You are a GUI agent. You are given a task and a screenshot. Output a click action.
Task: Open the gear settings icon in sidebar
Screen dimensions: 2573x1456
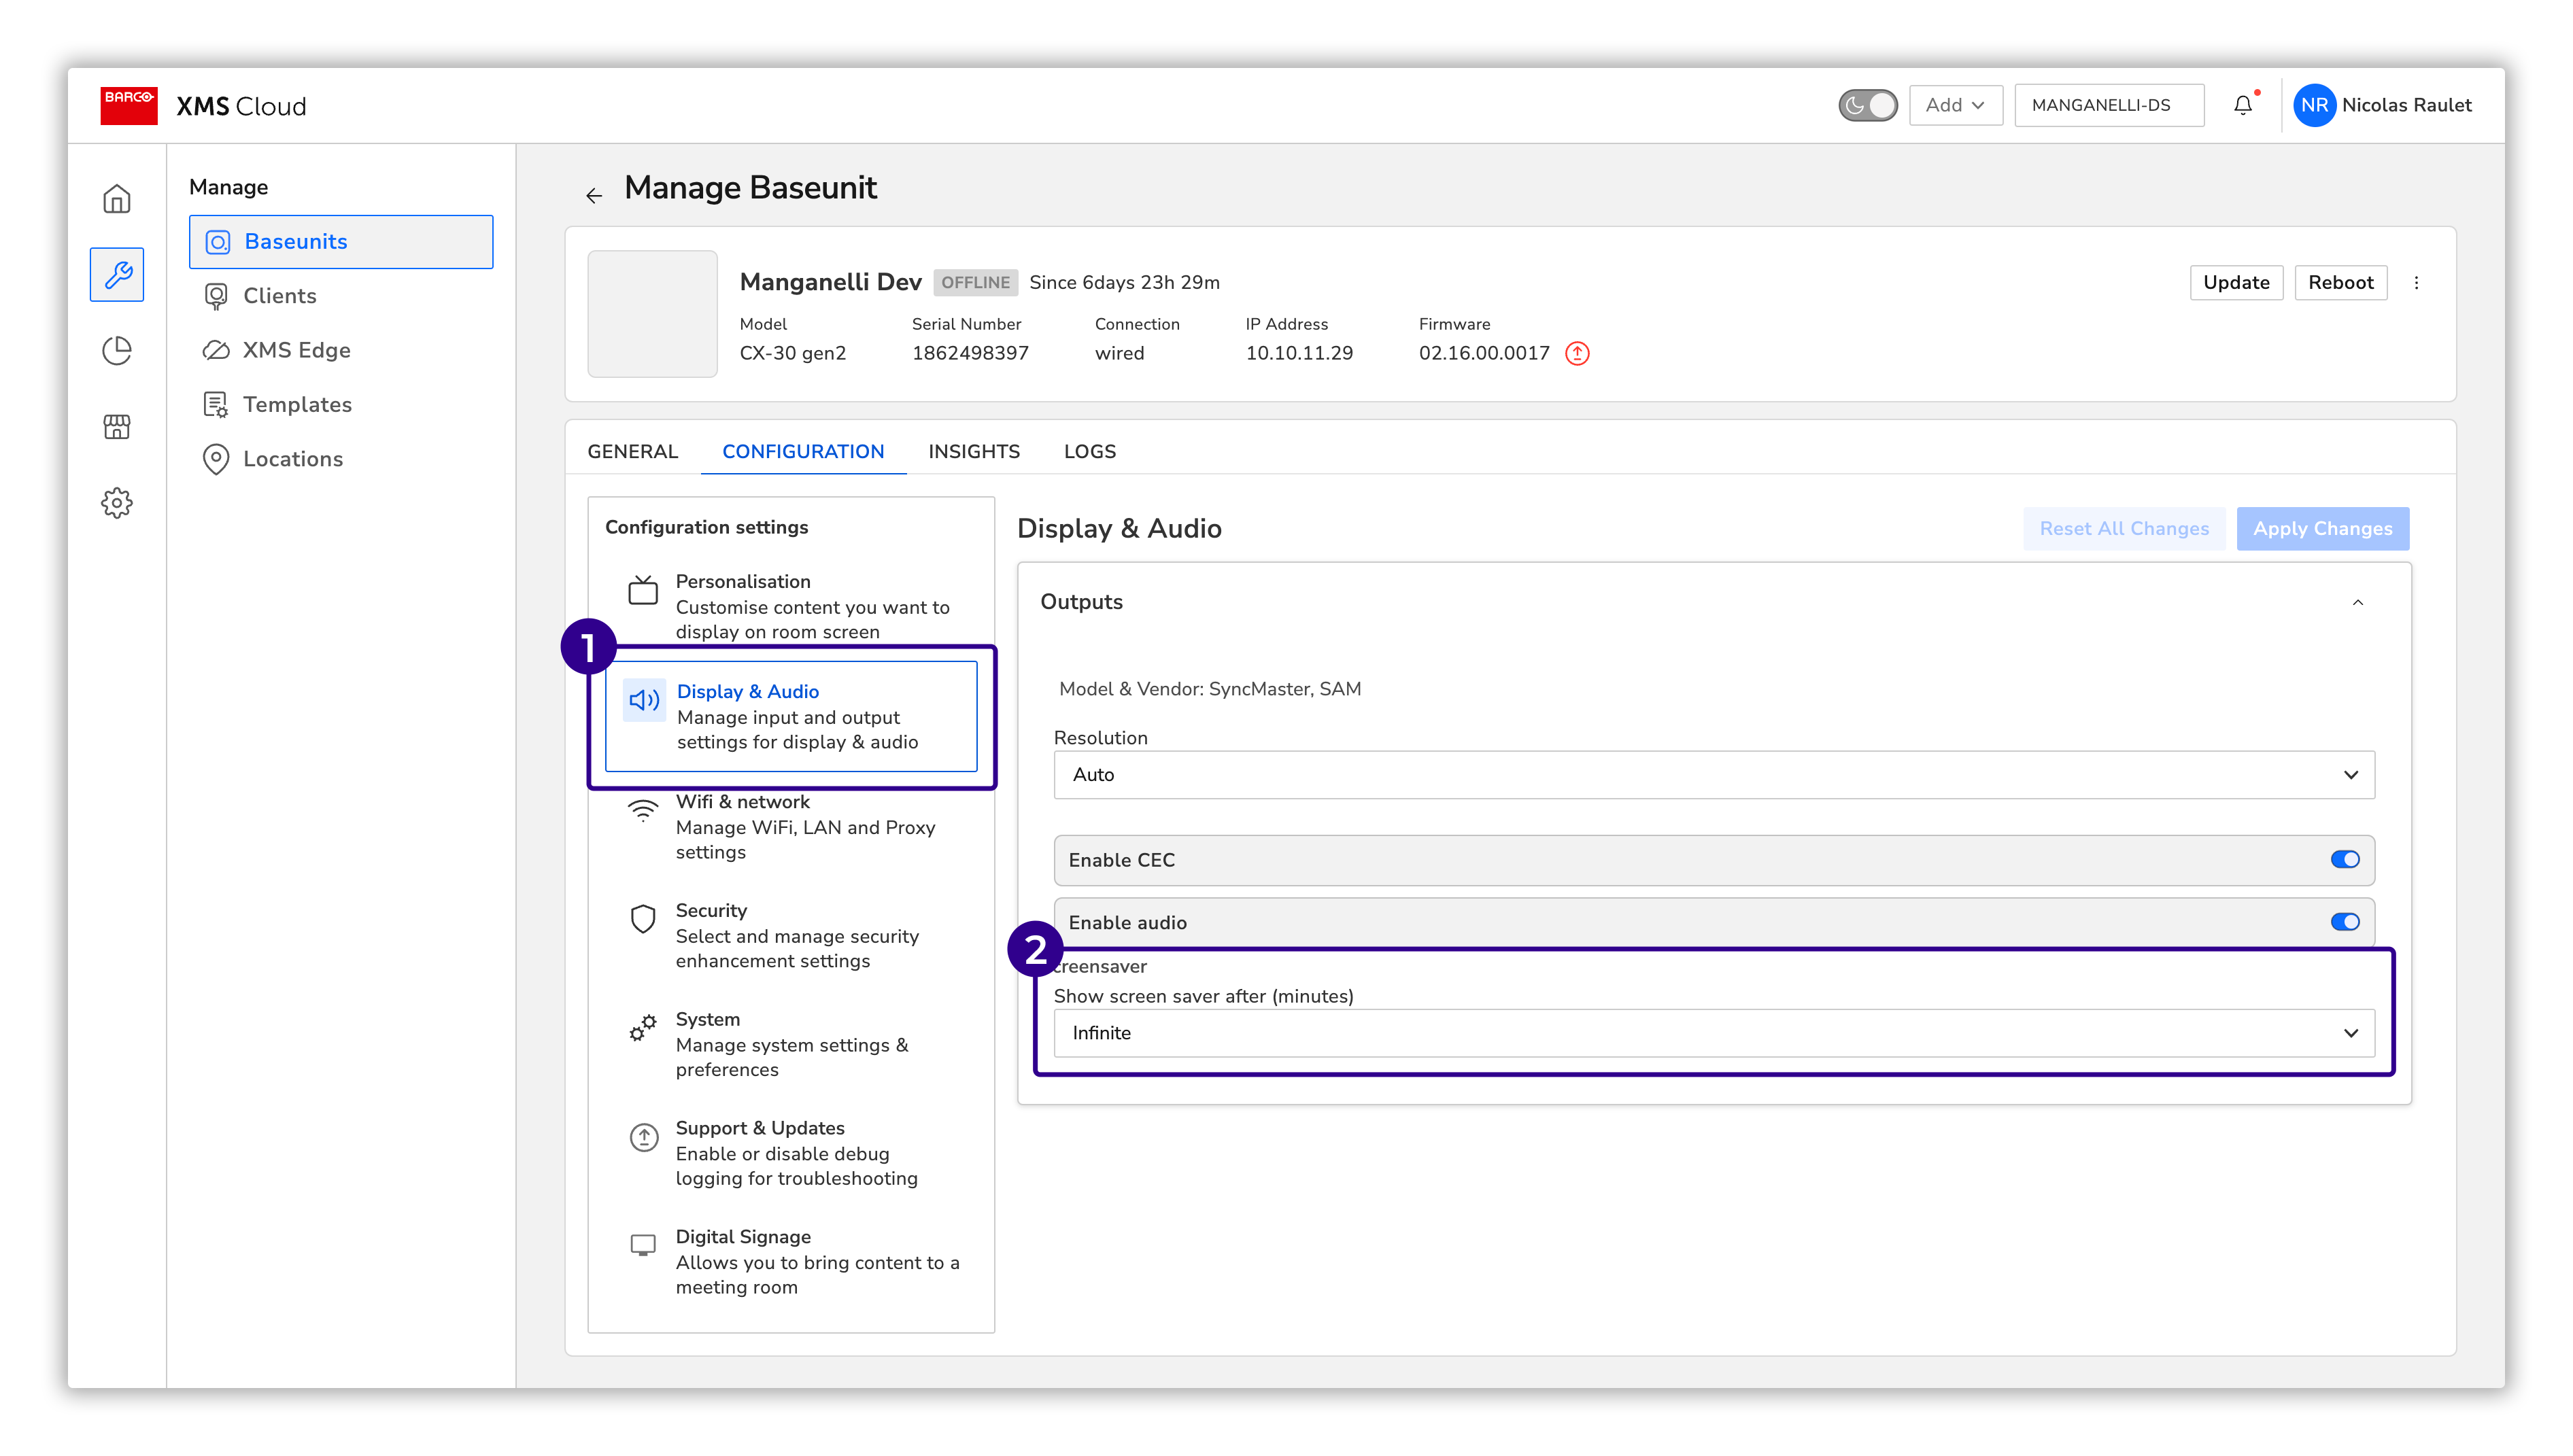117,503
